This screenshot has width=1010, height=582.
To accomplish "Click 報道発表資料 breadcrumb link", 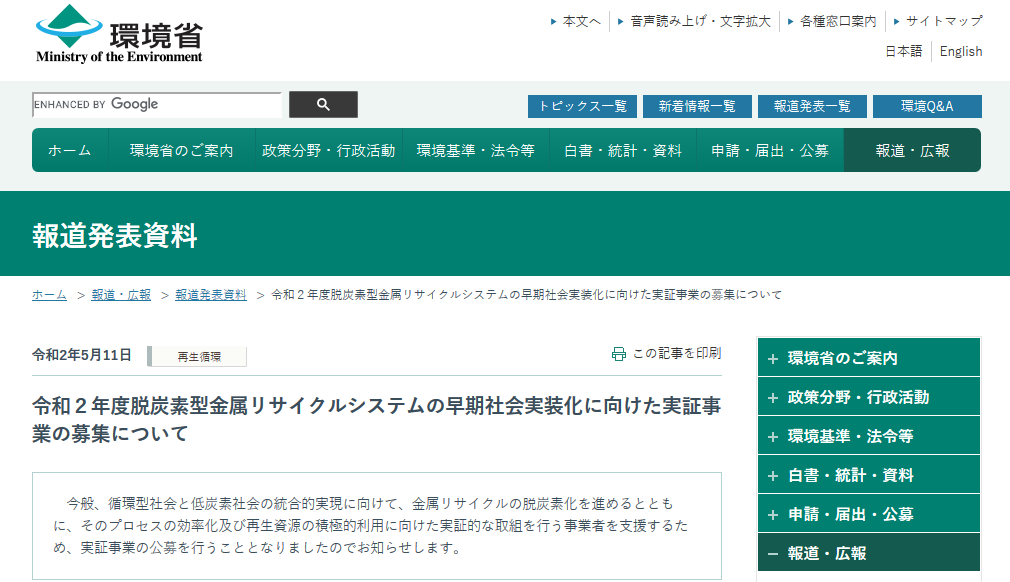I will tap(211, 295).
